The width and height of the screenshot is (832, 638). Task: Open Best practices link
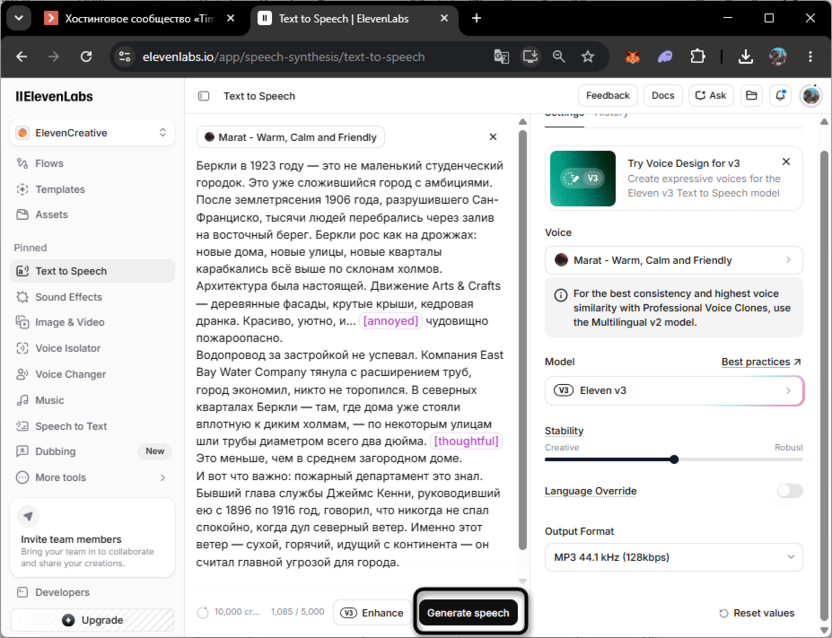coord(761,362)
